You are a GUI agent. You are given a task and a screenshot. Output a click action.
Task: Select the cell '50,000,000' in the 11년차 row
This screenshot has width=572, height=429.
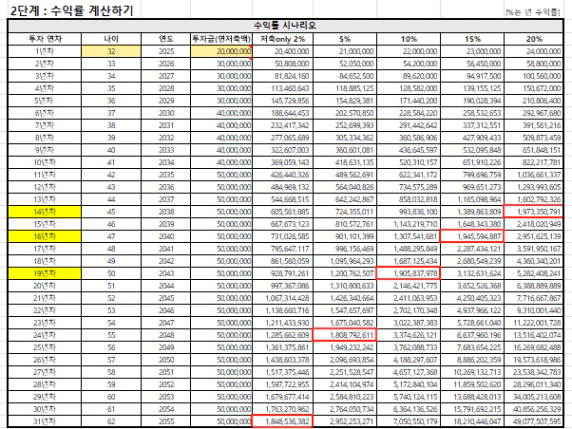pos(221,175)
